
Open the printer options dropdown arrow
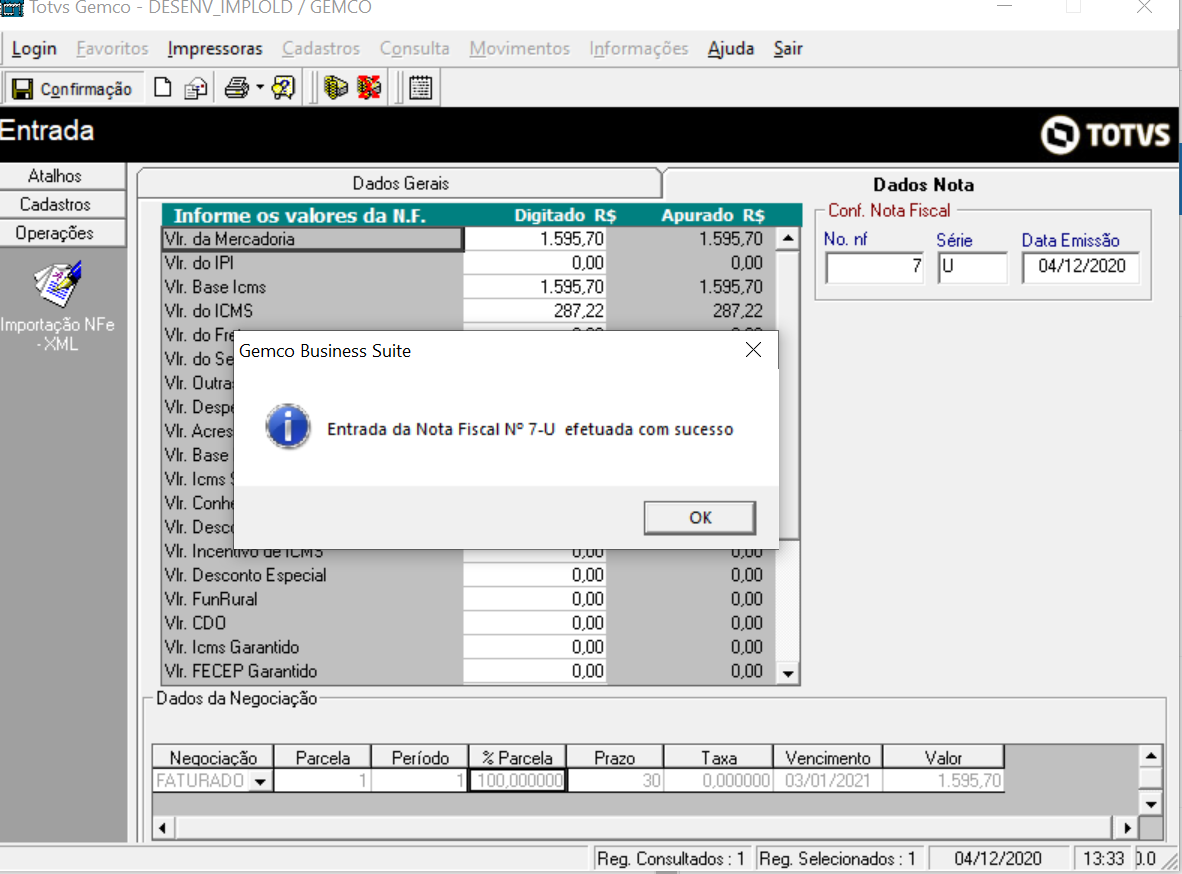[260, 88]
